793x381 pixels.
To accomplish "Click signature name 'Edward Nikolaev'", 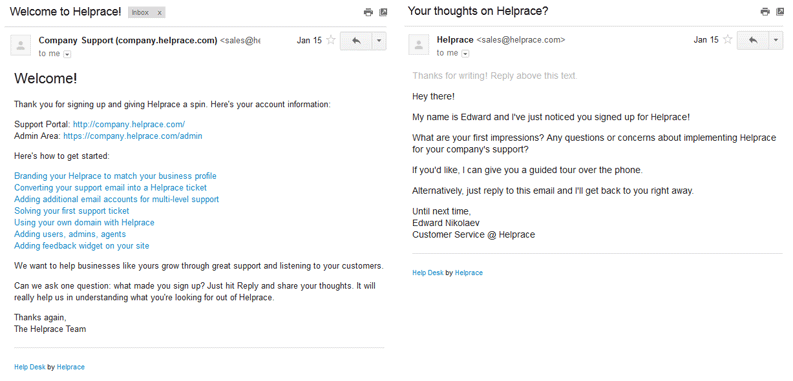I will (x=446, y=223).
